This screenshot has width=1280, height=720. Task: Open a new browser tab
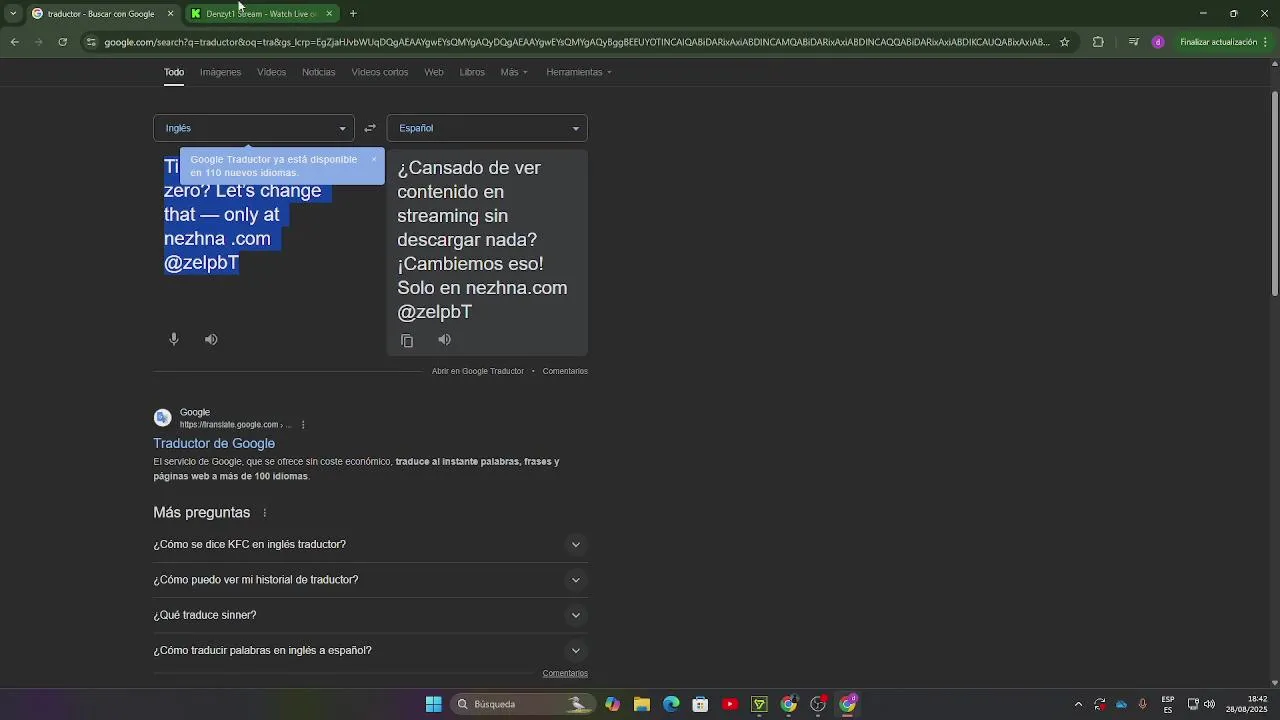tap(353, 14)
